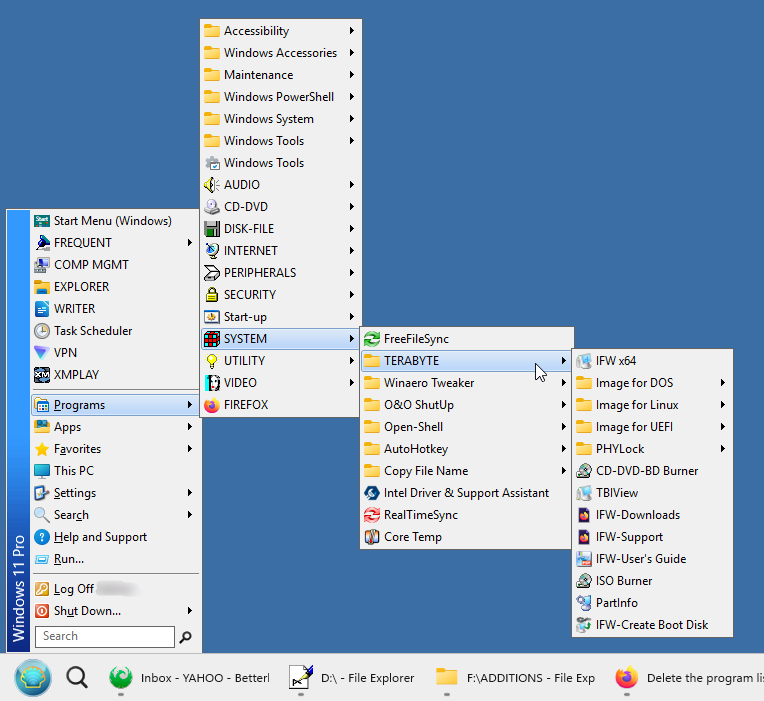Screen dimensions: 764x701
Task: Choose the Run... menu entry
Action: [69, 559]
